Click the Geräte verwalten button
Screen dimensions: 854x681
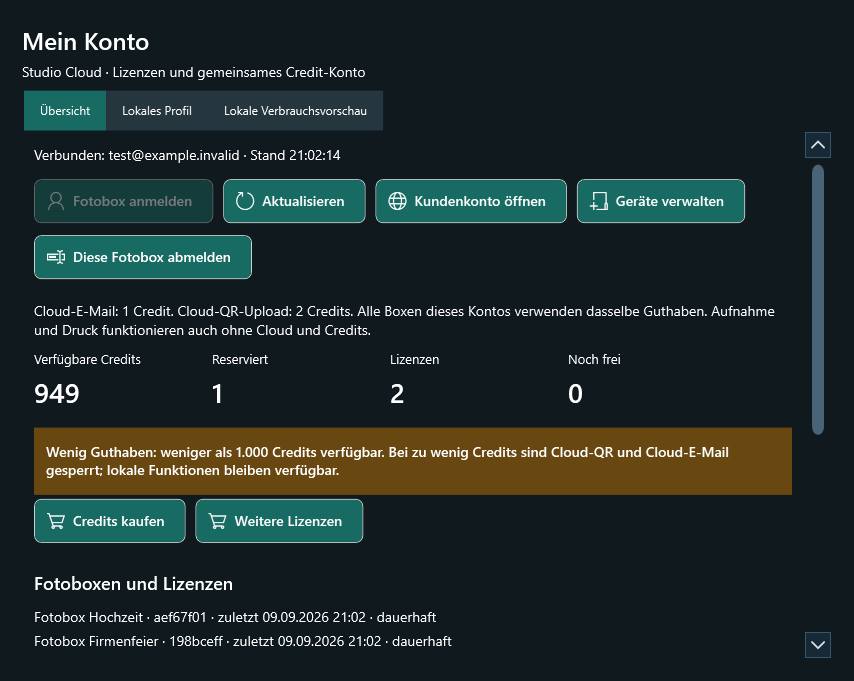tap(661, 201)
